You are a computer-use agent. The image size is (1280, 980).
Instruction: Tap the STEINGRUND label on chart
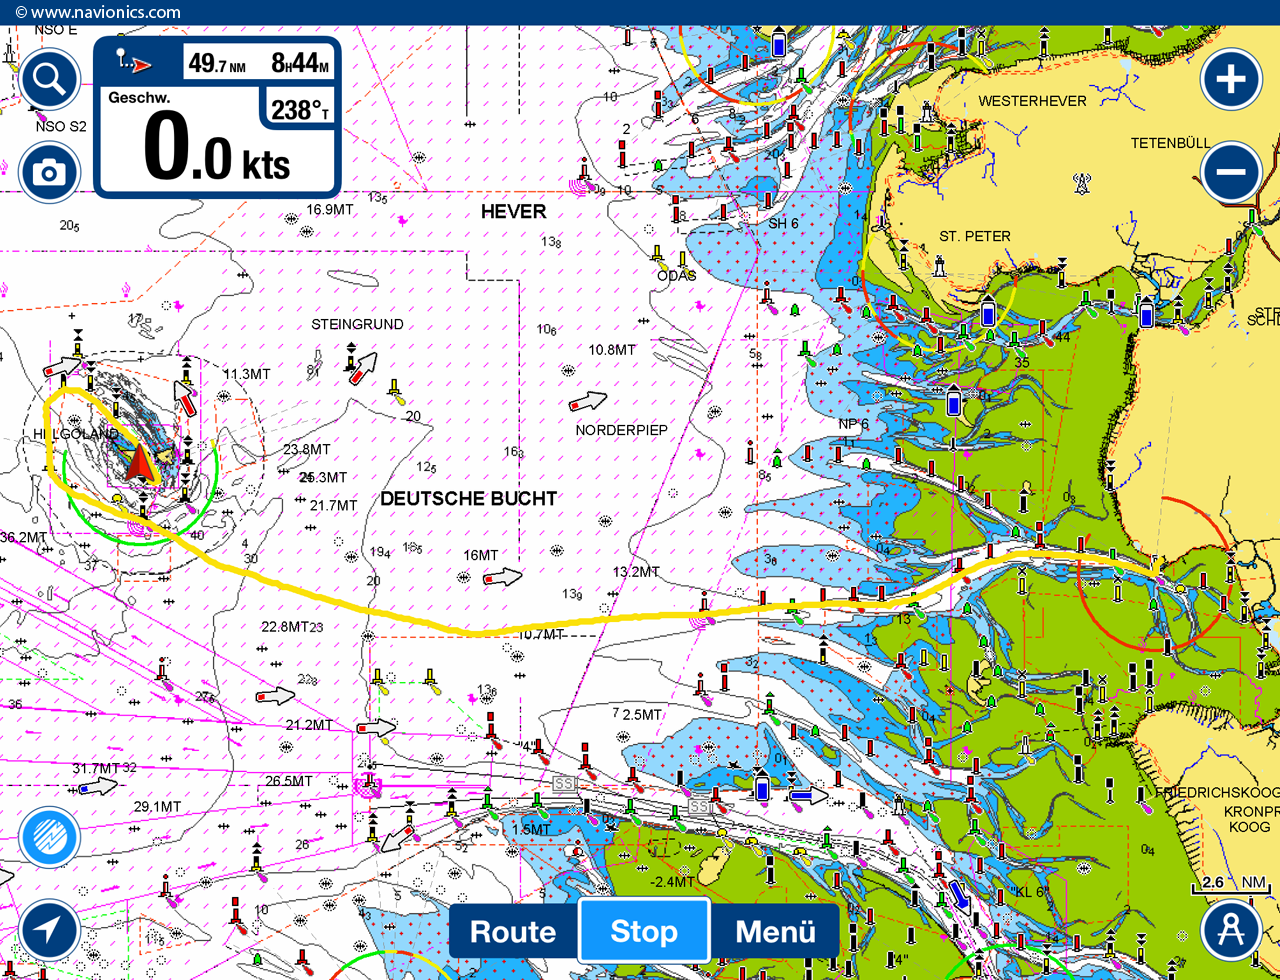point(357,324)
